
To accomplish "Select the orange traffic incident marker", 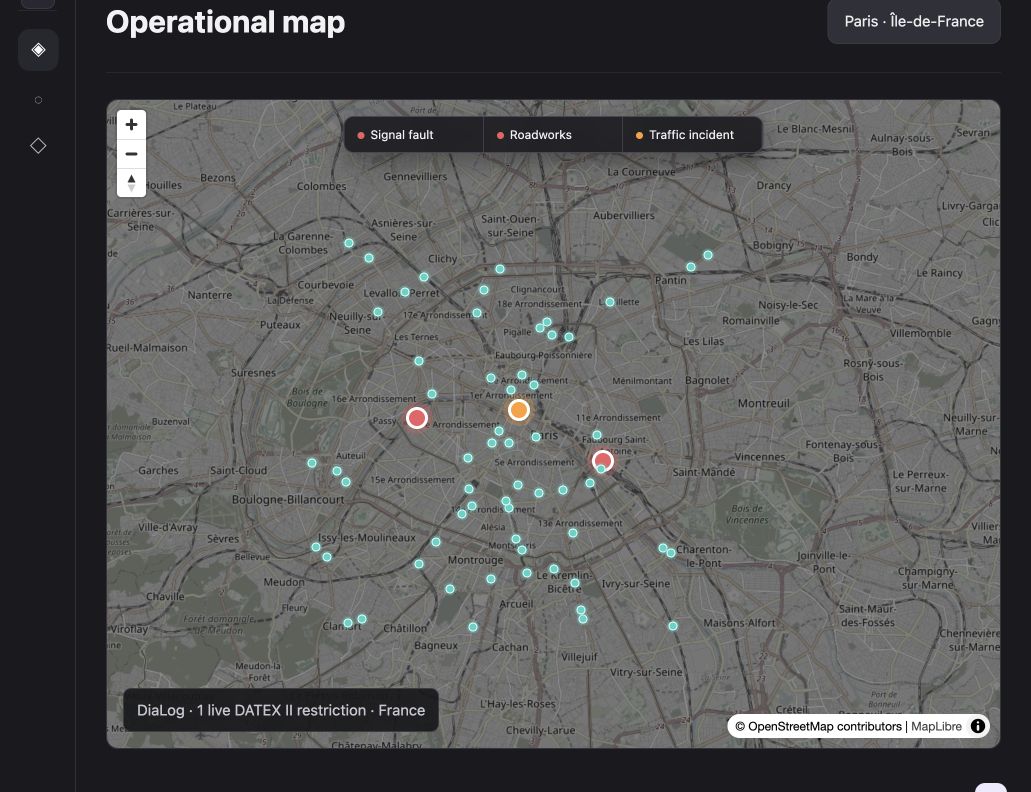I will 519,410.
